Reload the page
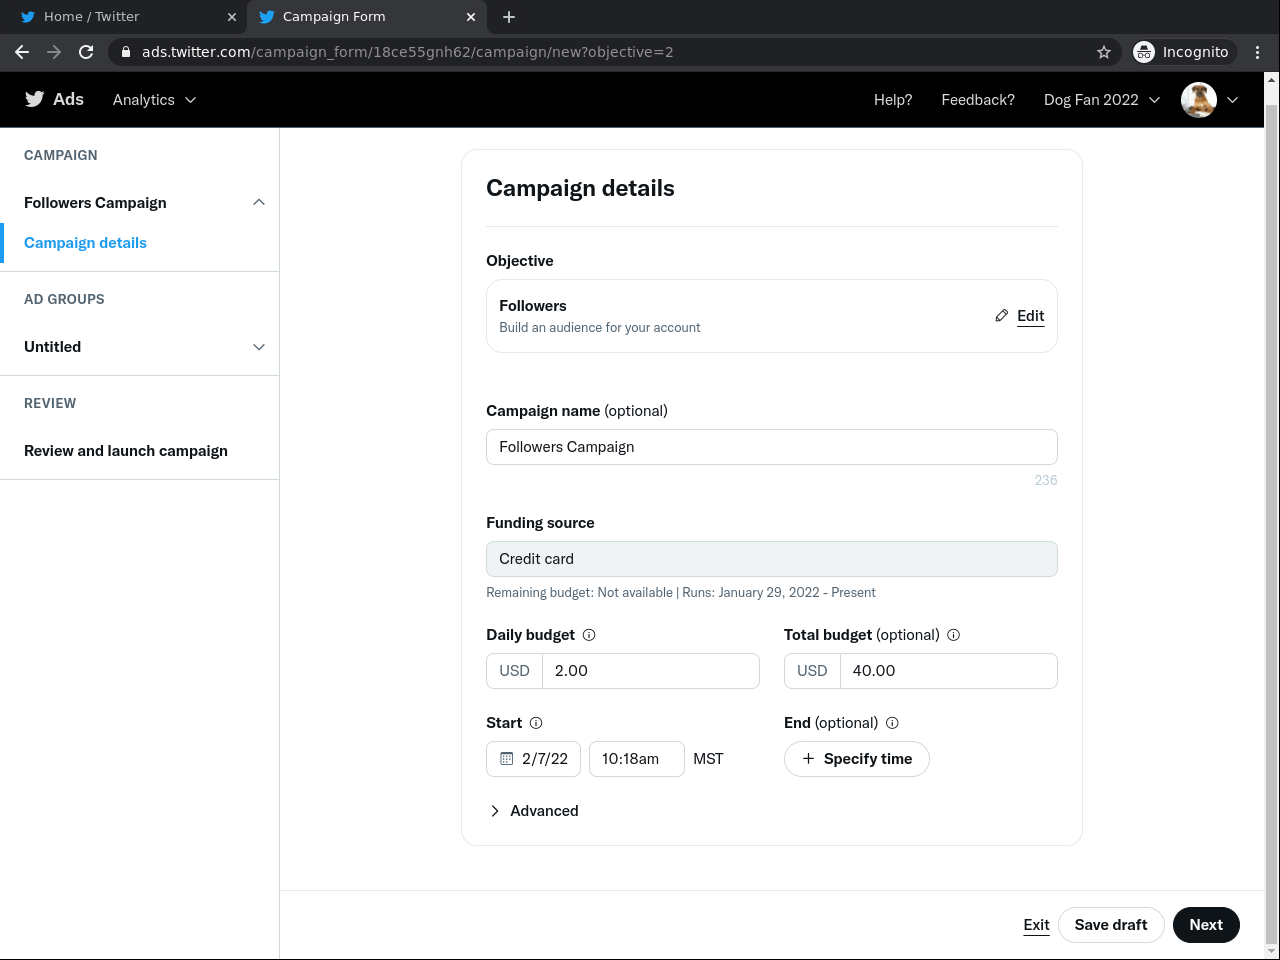1280x960 pixels. pyautogui.click(x=86, y=52)
